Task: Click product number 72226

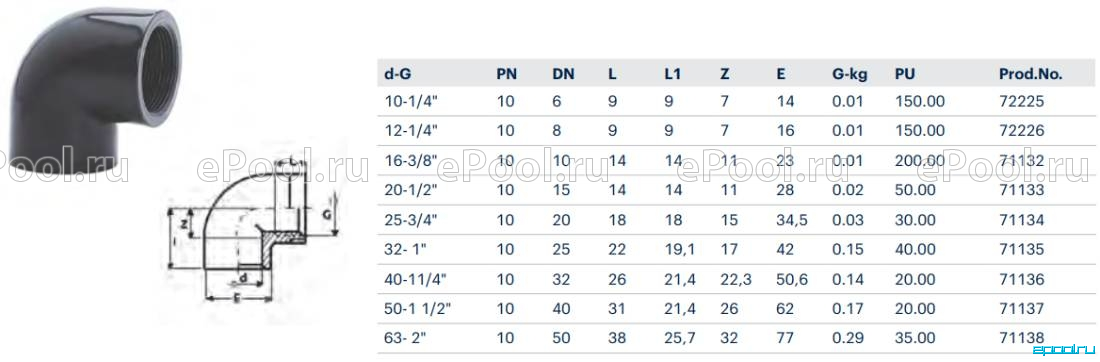Action: click(x=1021, y=130)
